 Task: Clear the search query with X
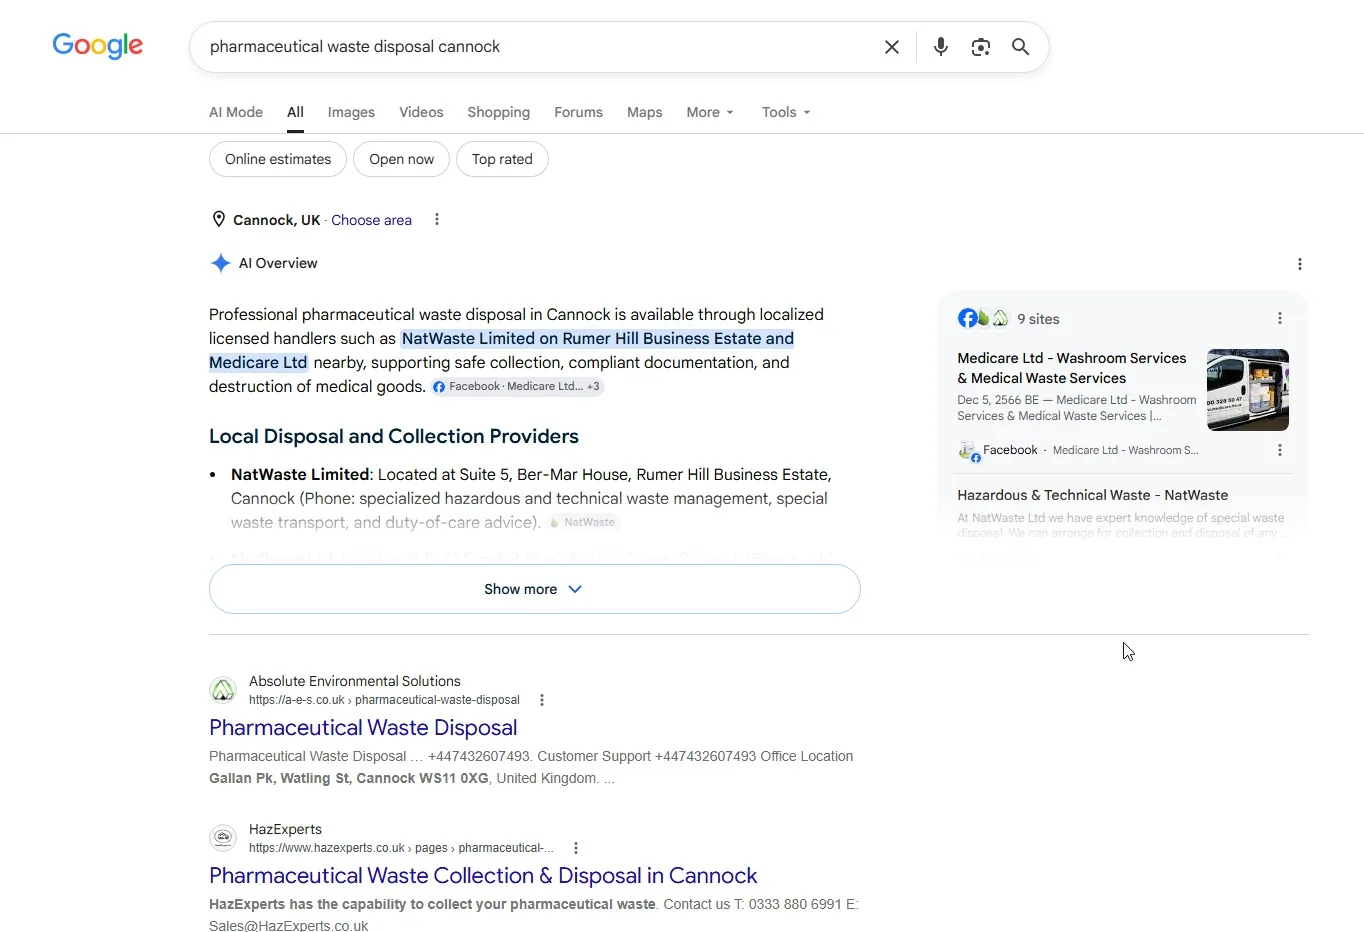pyautogui.click(x=892, y=47)
